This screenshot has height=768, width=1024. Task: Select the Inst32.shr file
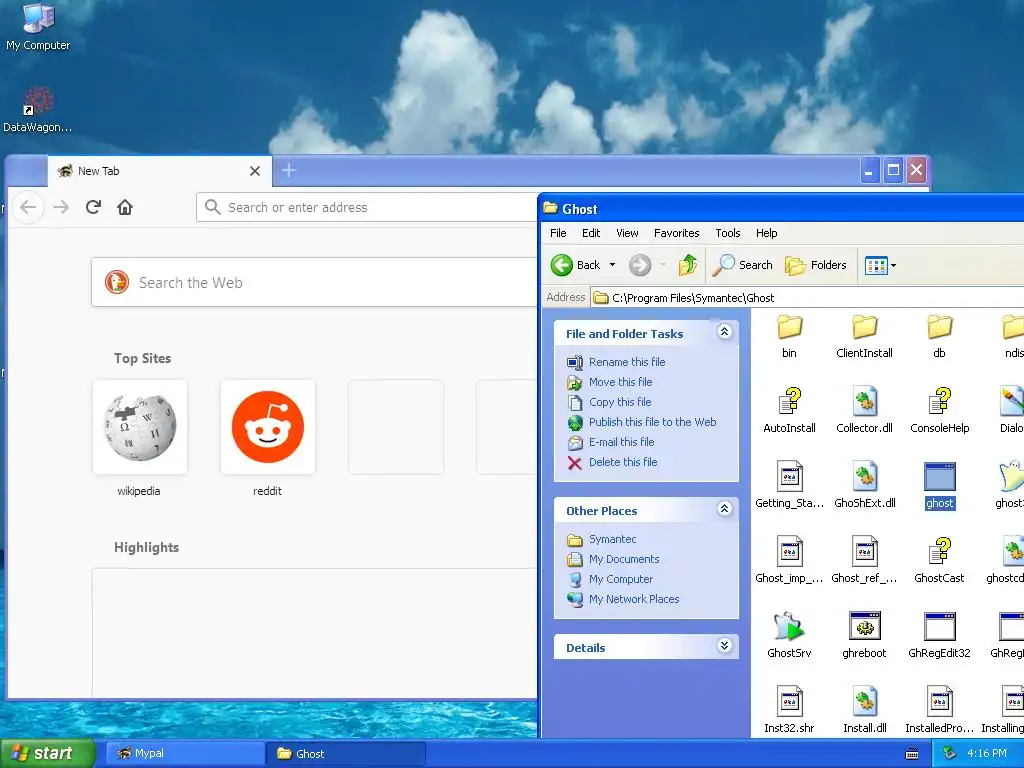(790, 710)
